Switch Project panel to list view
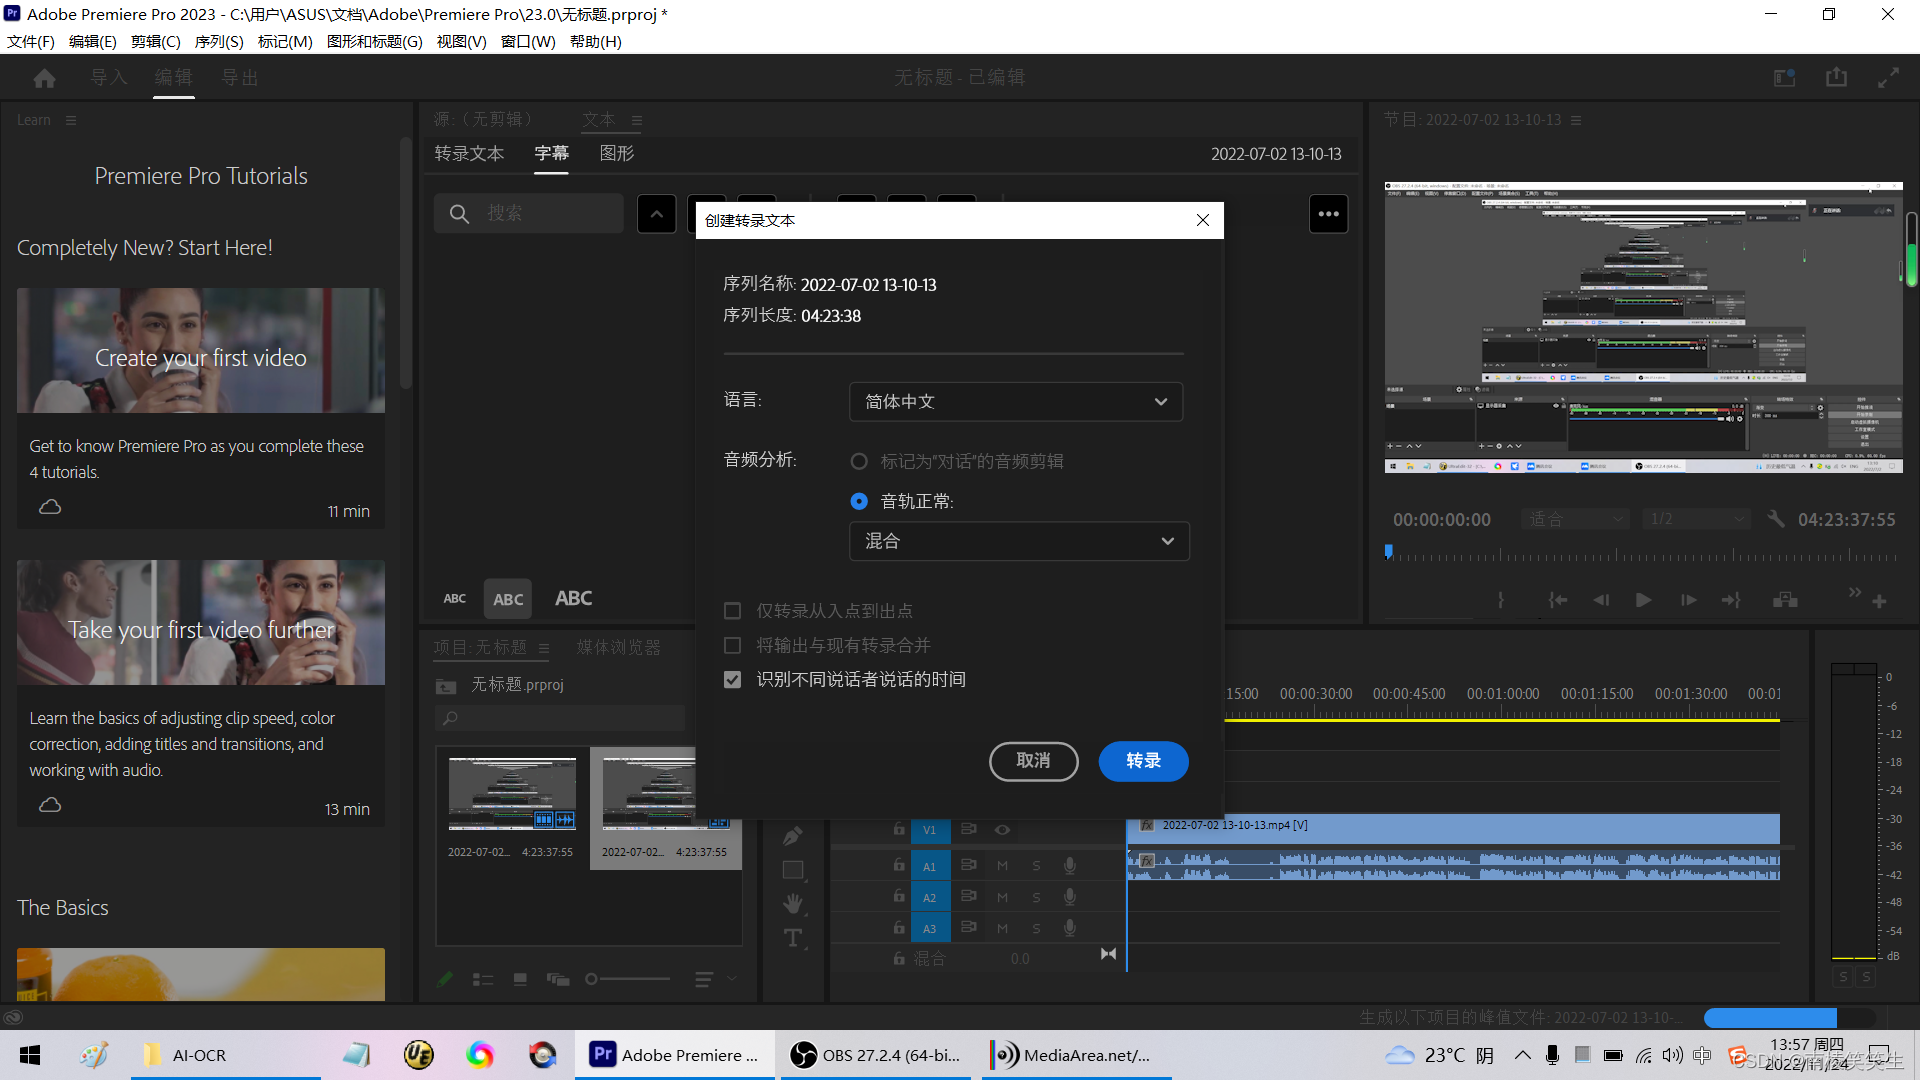 click(x=483, y=979)
